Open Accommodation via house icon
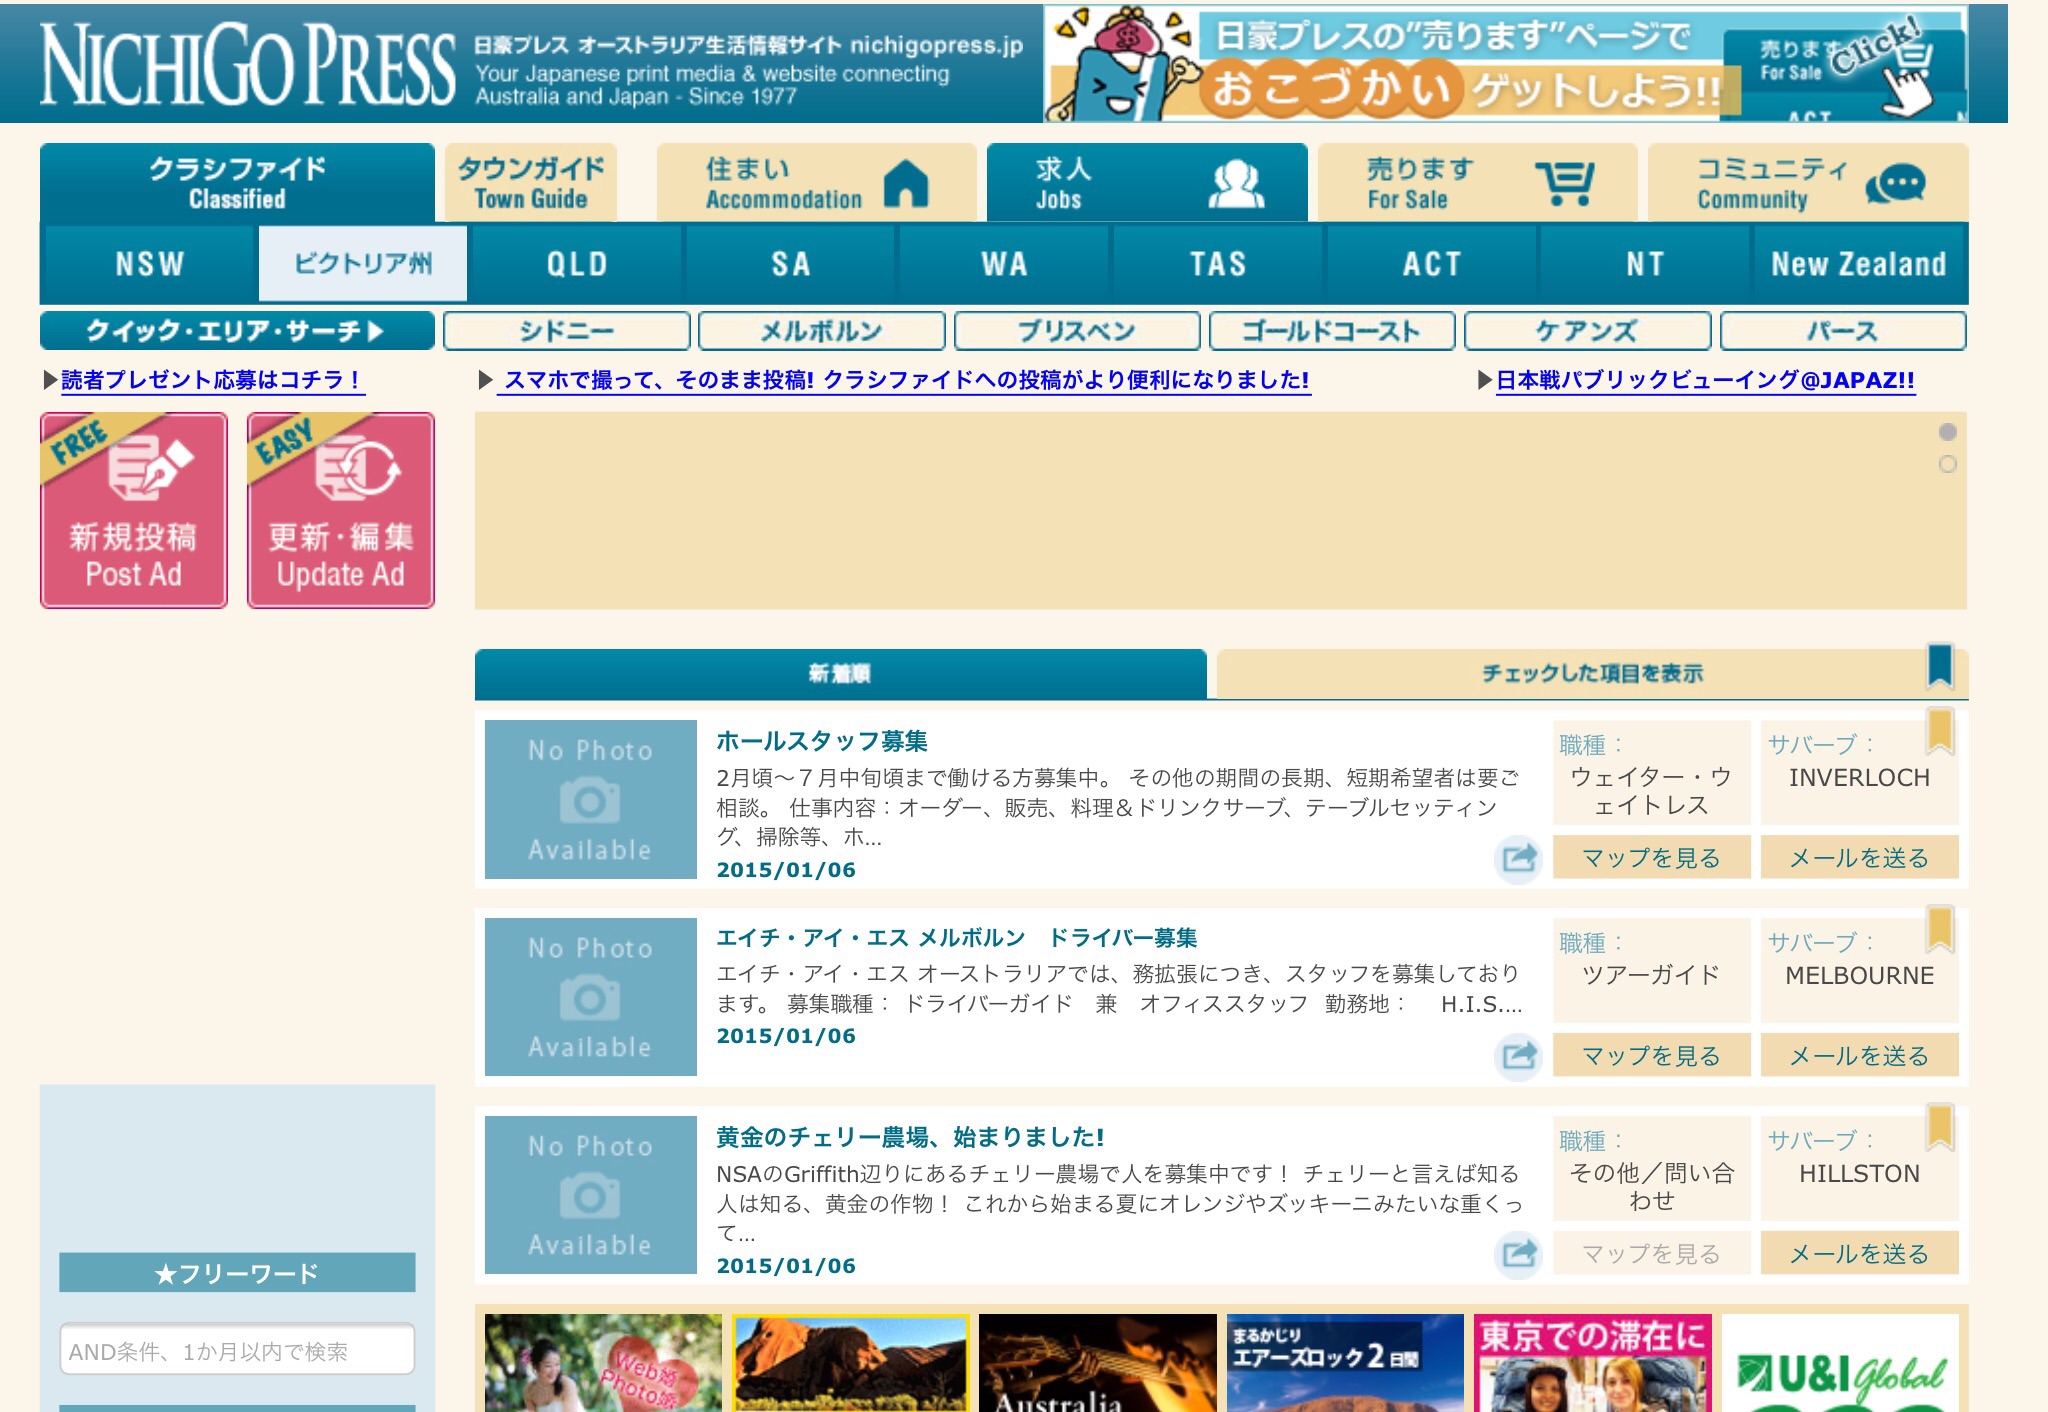This screenshot has width=2048, height=1412. [x=906, y=184]
